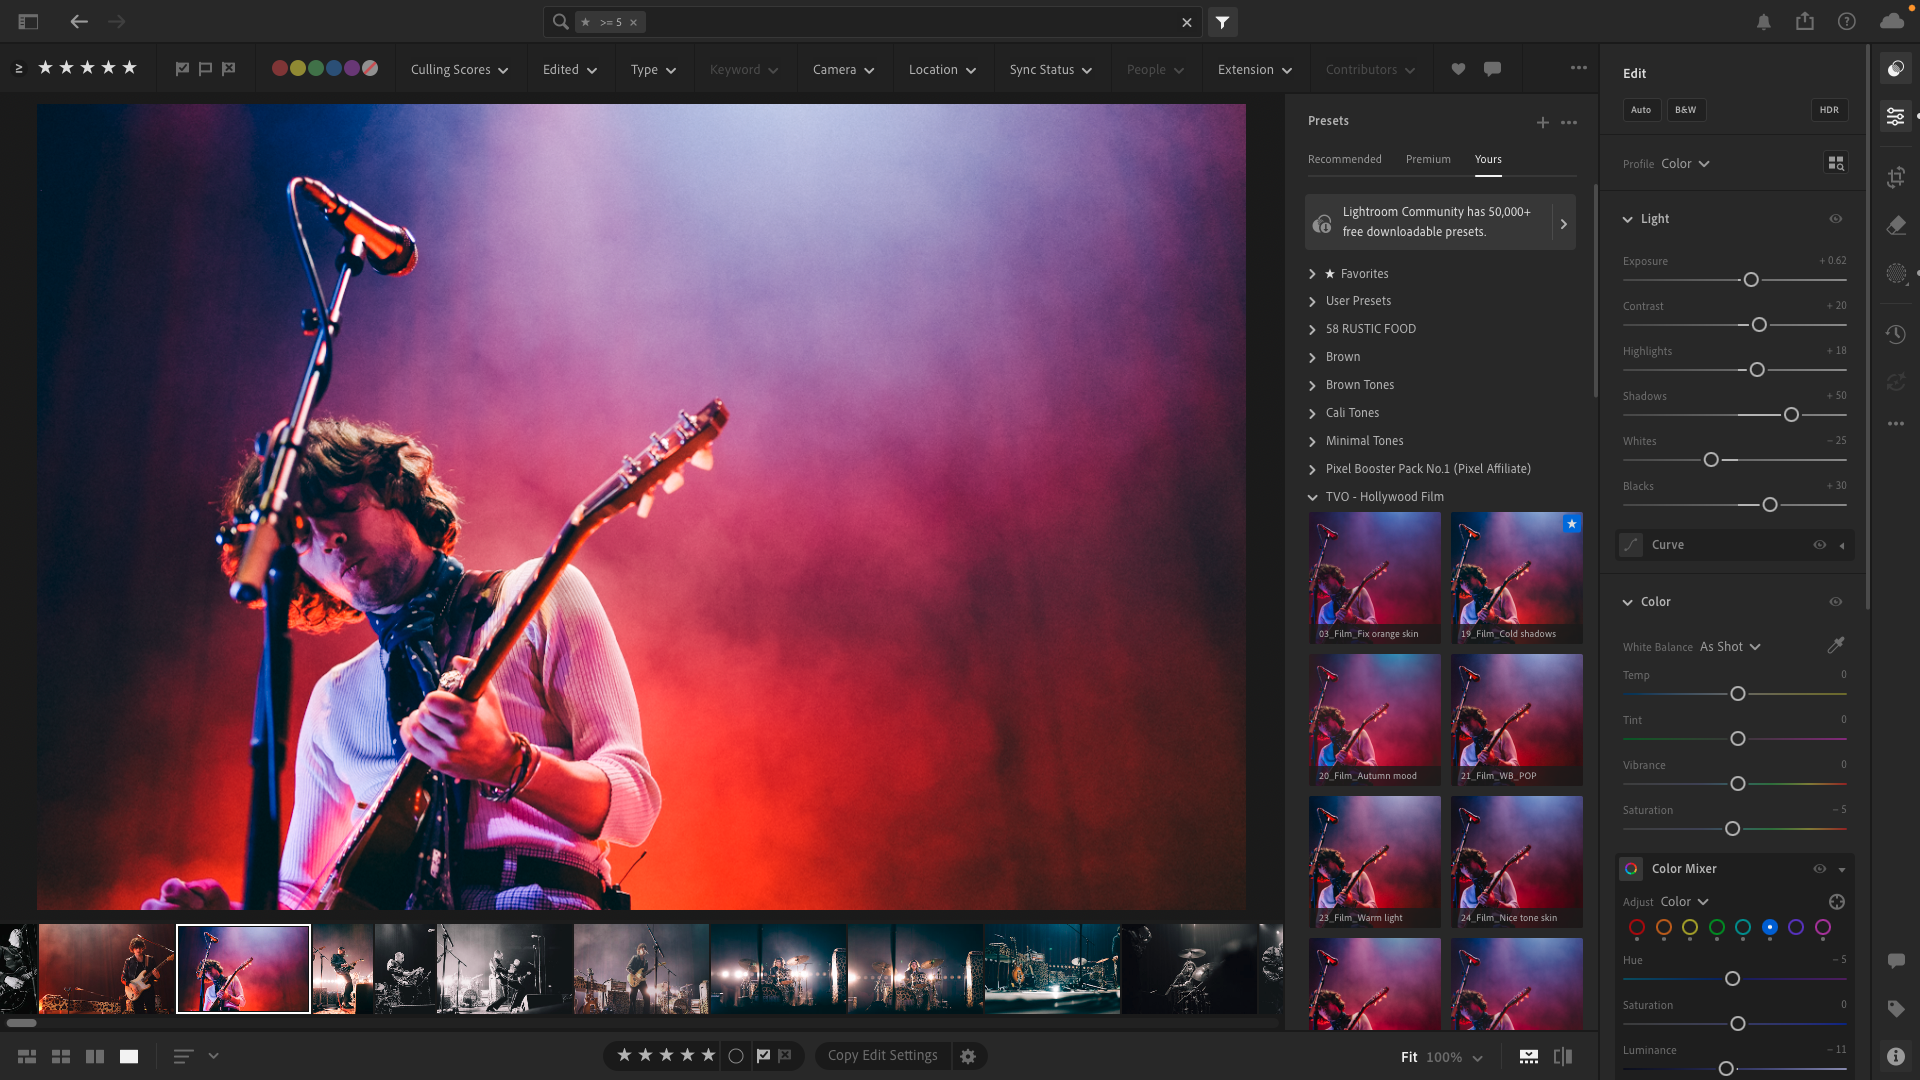Switch to the Premium presets tab
Image resolution: width=1920 pixels, height=1080 pixels.
[1427, 159]
